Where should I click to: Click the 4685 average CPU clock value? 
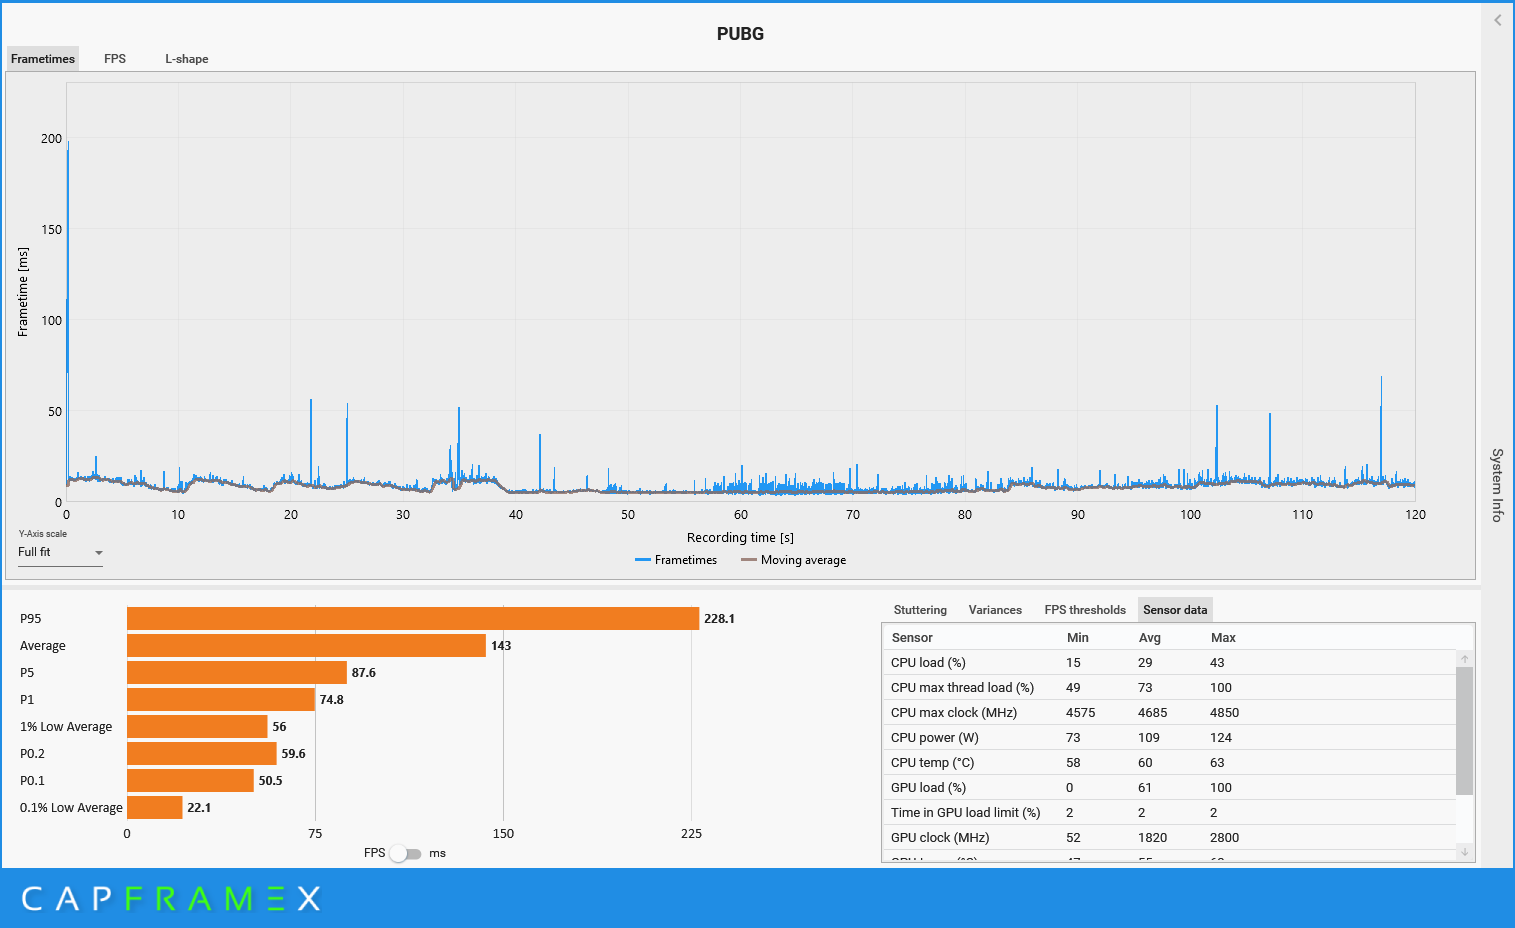pyautogui.click(x=1152, y=713)
